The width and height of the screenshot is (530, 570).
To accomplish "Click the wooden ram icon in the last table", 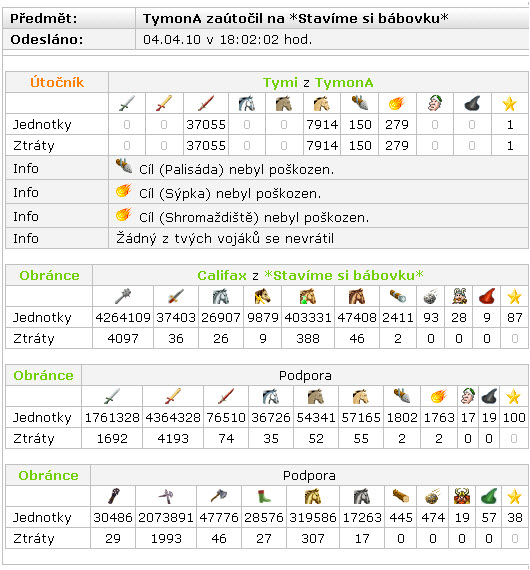I will click(401, 496).
